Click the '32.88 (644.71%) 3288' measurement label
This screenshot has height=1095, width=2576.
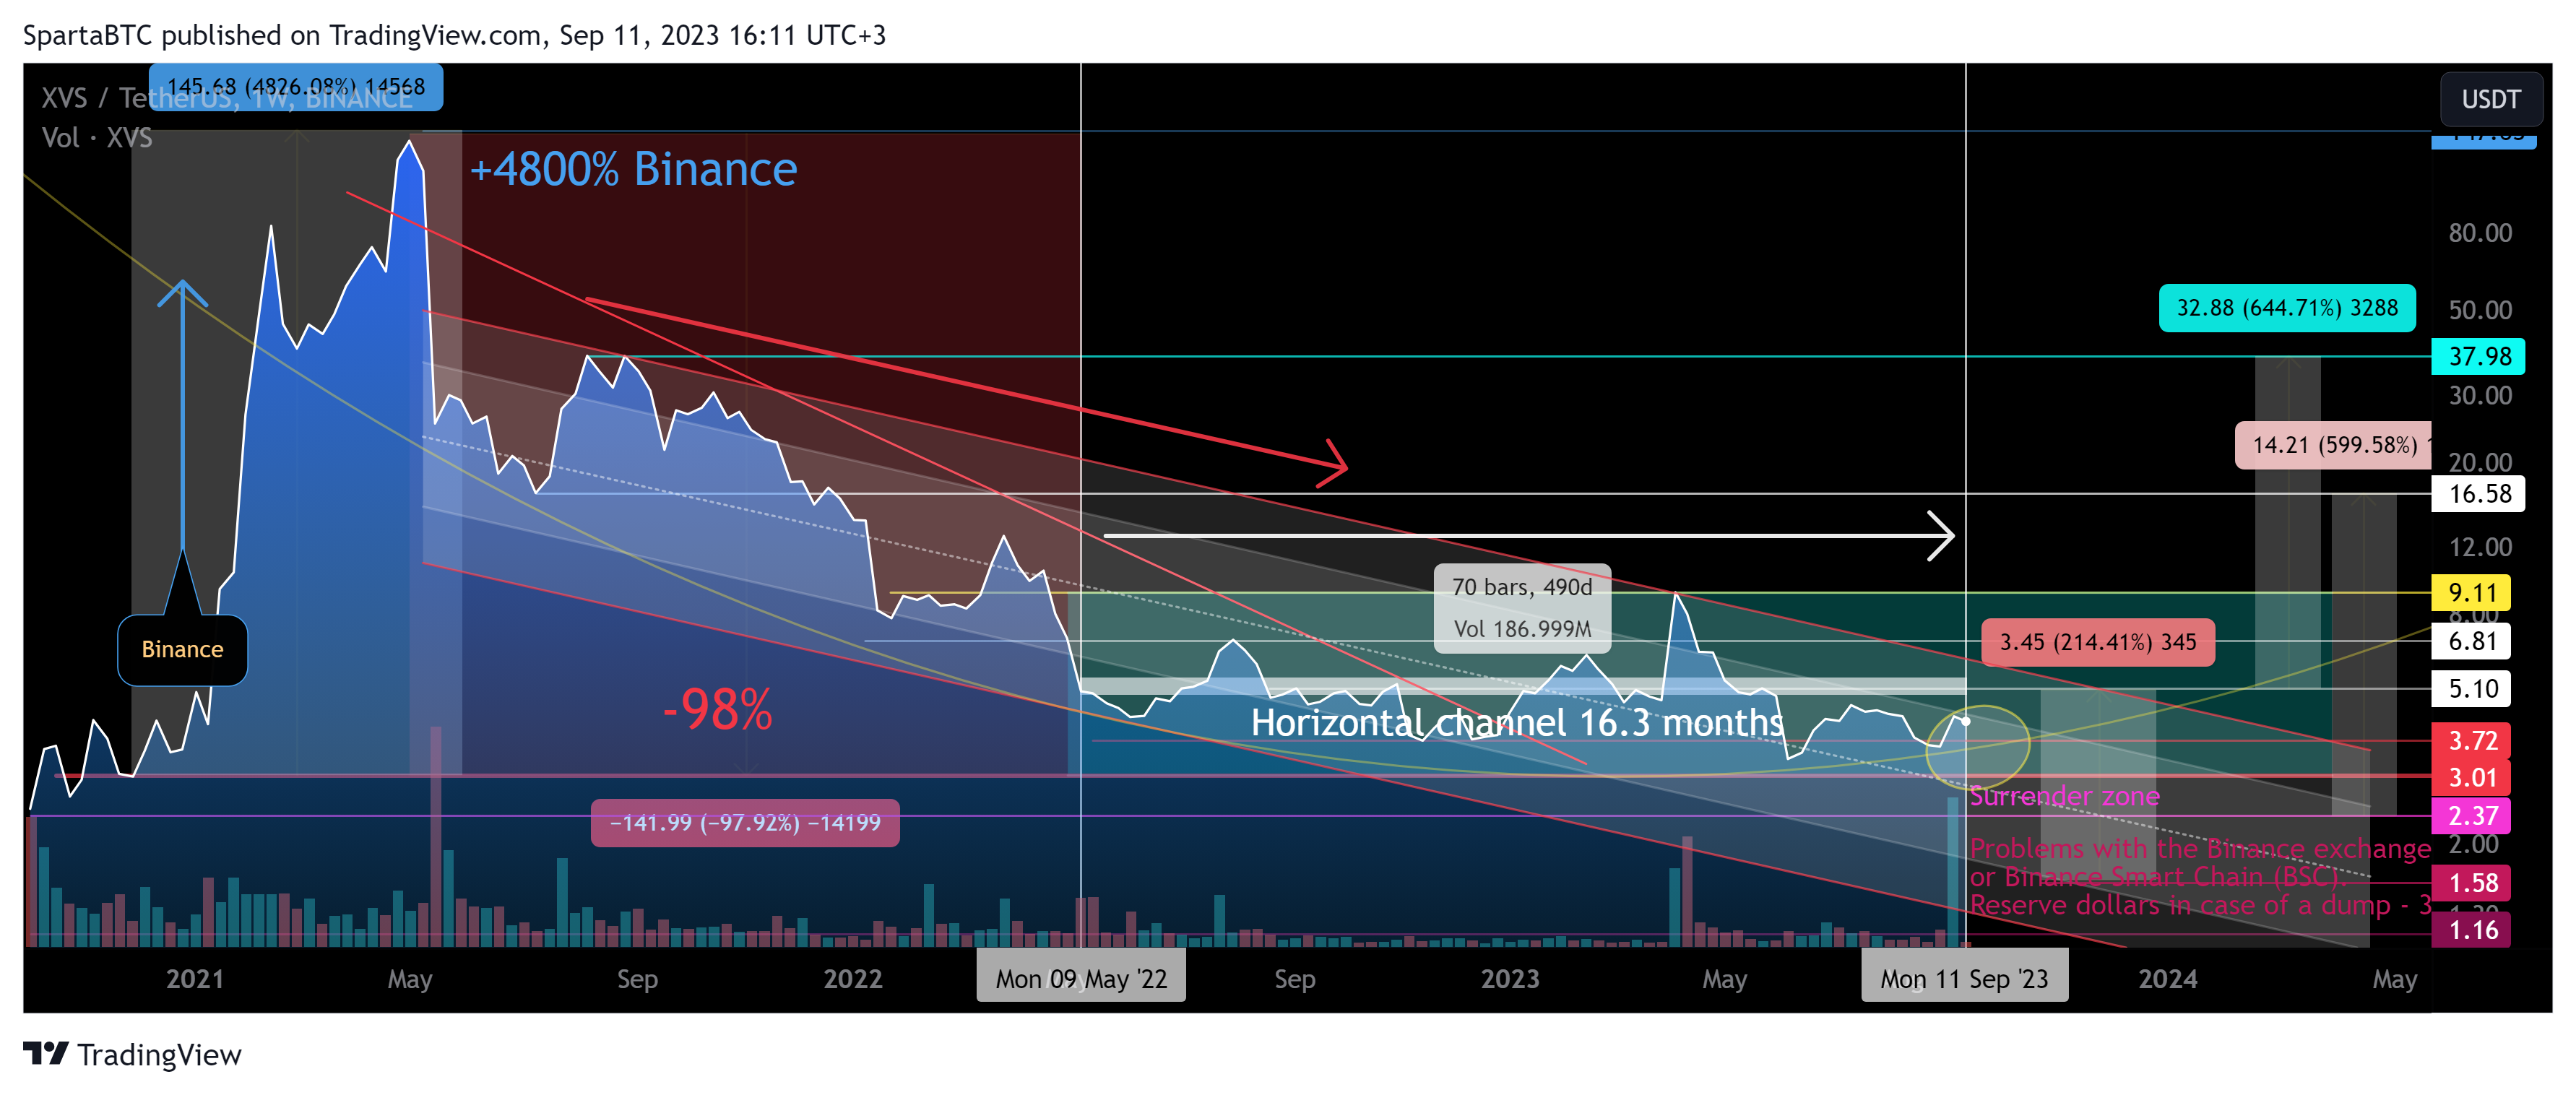tap(2287, 308)
